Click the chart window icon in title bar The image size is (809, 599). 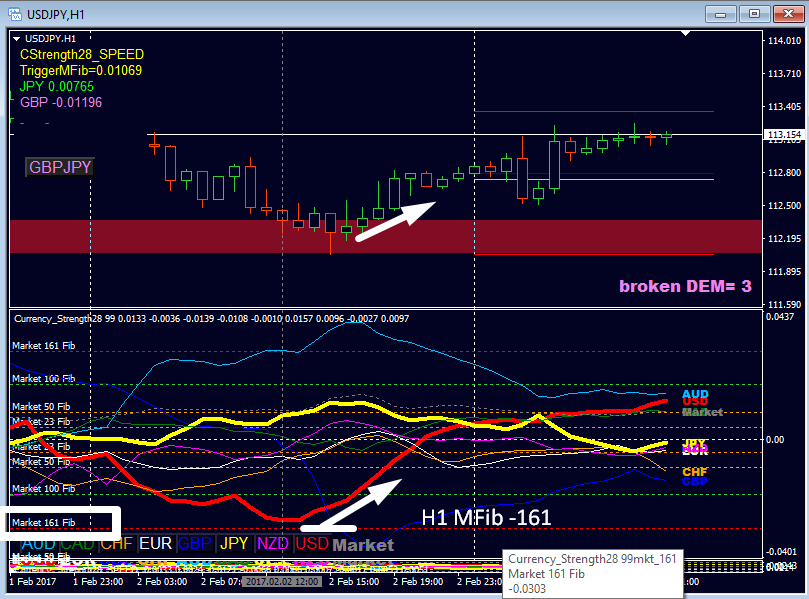(x=15, y=14)
